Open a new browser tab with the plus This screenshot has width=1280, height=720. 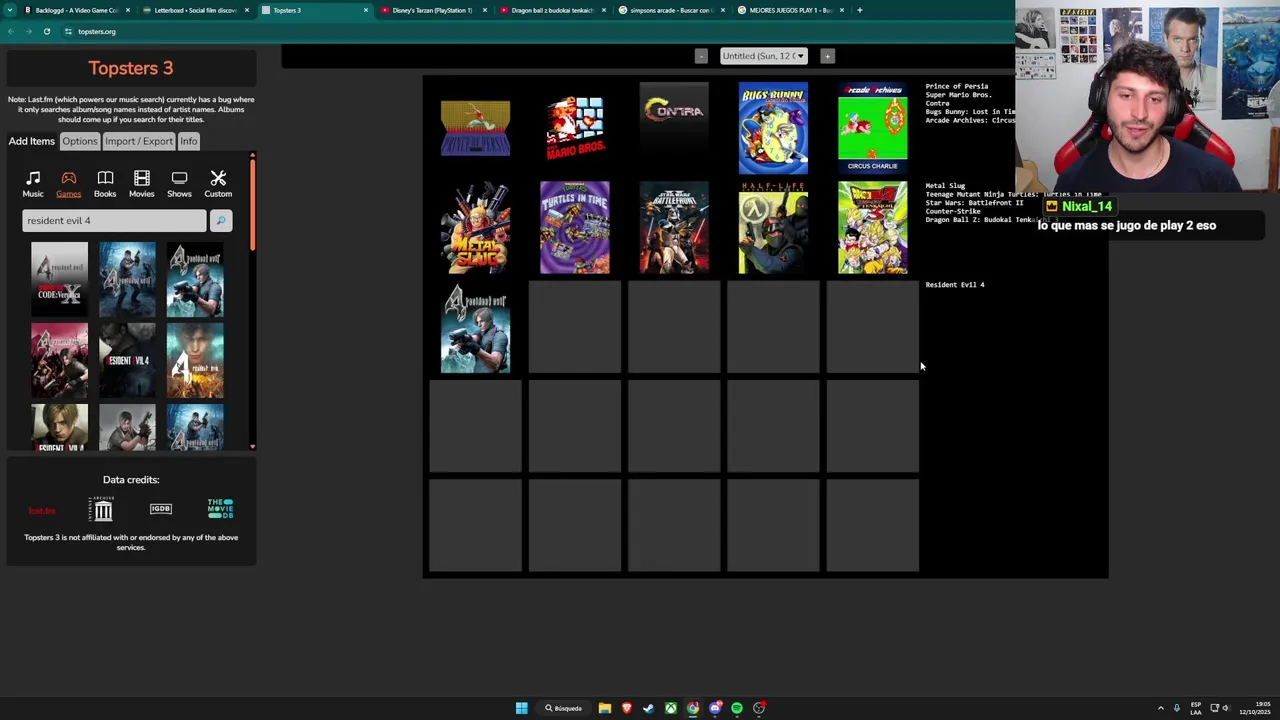point(860,10)
